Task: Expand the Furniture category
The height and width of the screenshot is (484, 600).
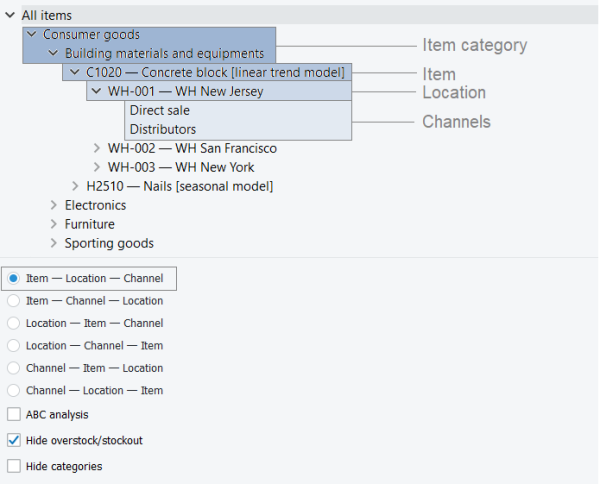Action: [x=53, y=225]
